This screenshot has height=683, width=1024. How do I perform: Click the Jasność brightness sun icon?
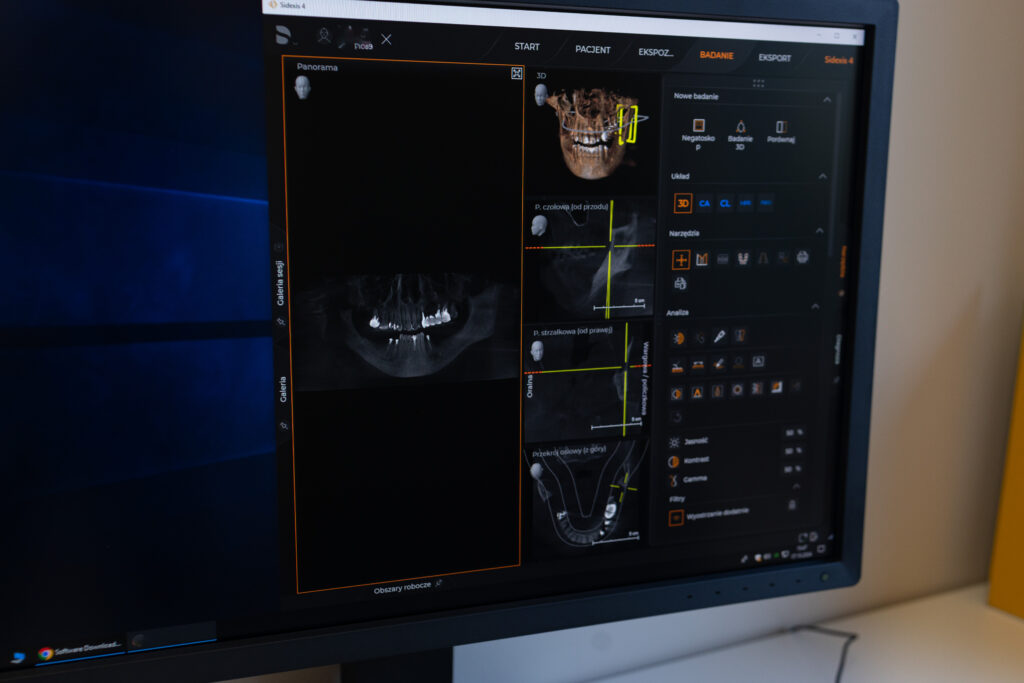[673, 442]
